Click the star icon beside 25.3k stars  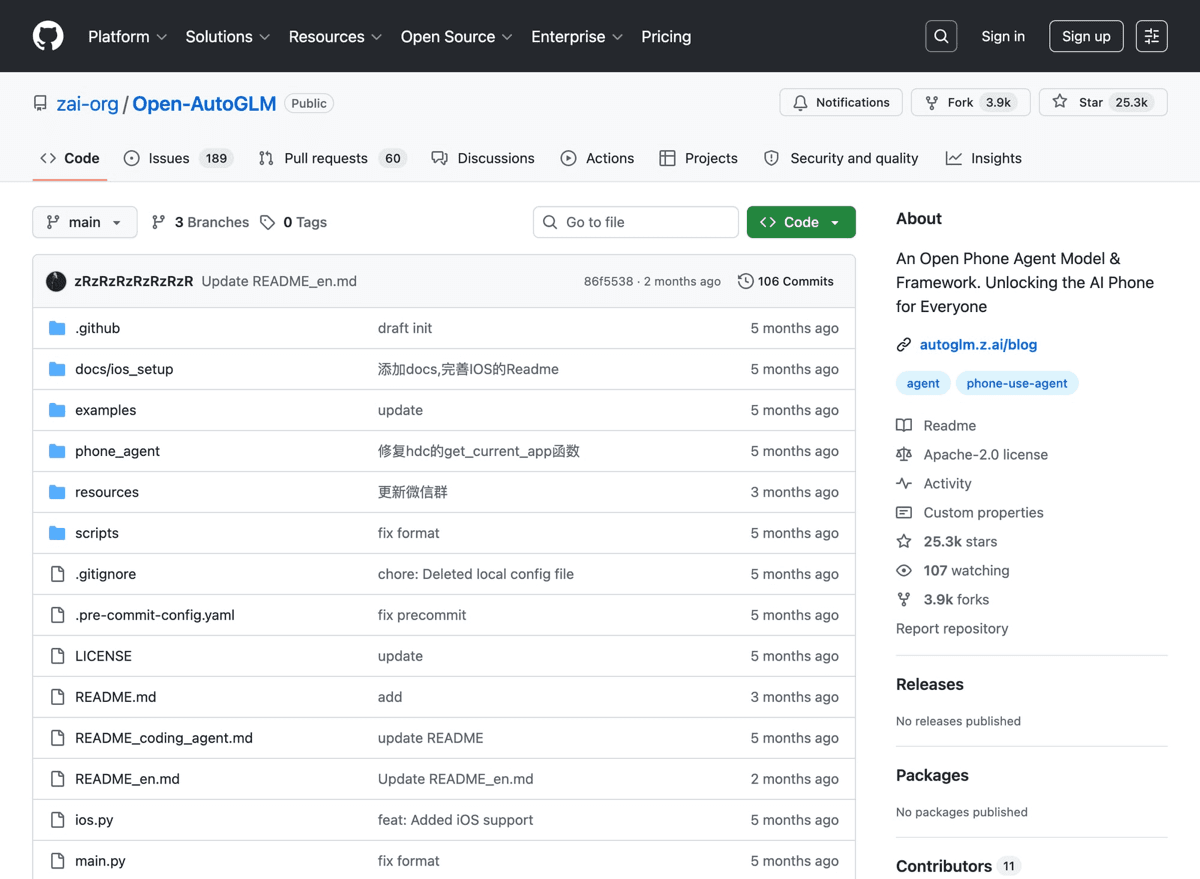tap(904, 541)
